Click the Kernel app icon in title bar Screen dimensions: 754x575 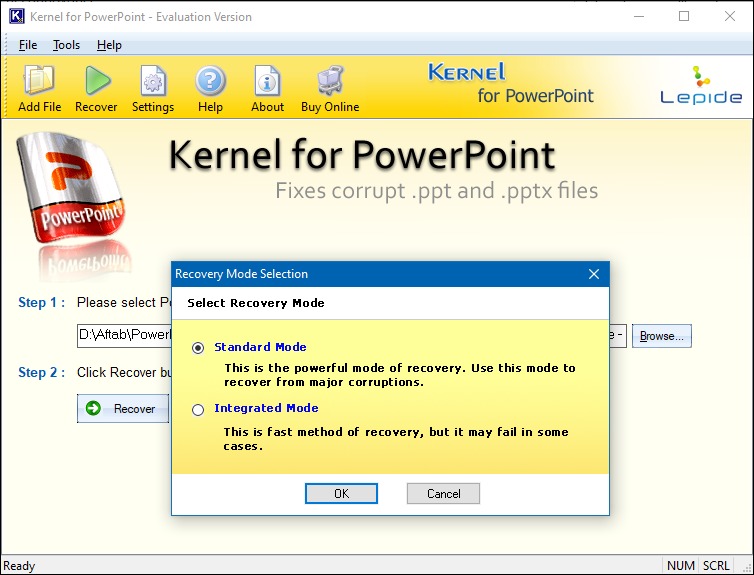click(x=16, y=16)
